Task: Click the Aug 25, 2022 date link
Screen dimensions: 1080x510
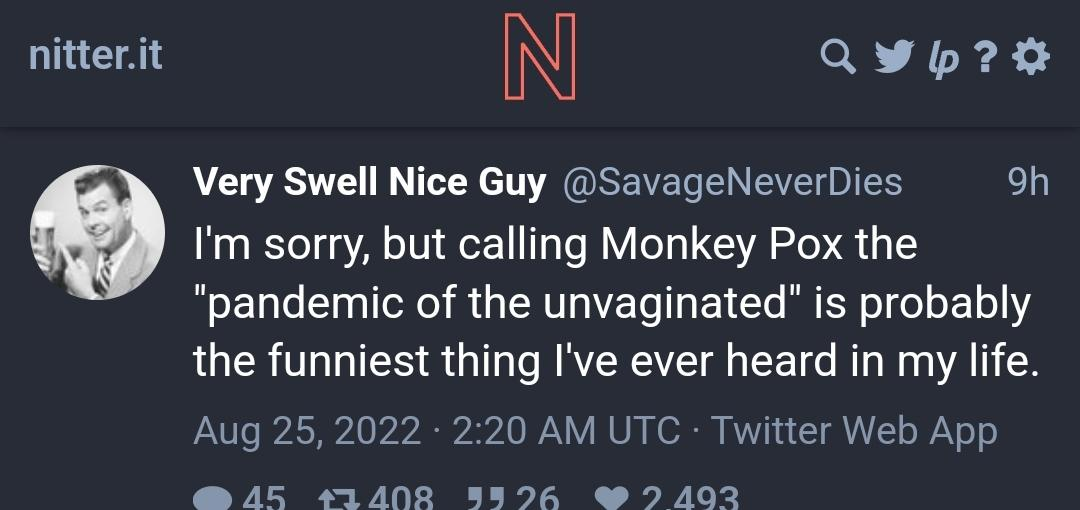Action: click(x=306, y=431)
